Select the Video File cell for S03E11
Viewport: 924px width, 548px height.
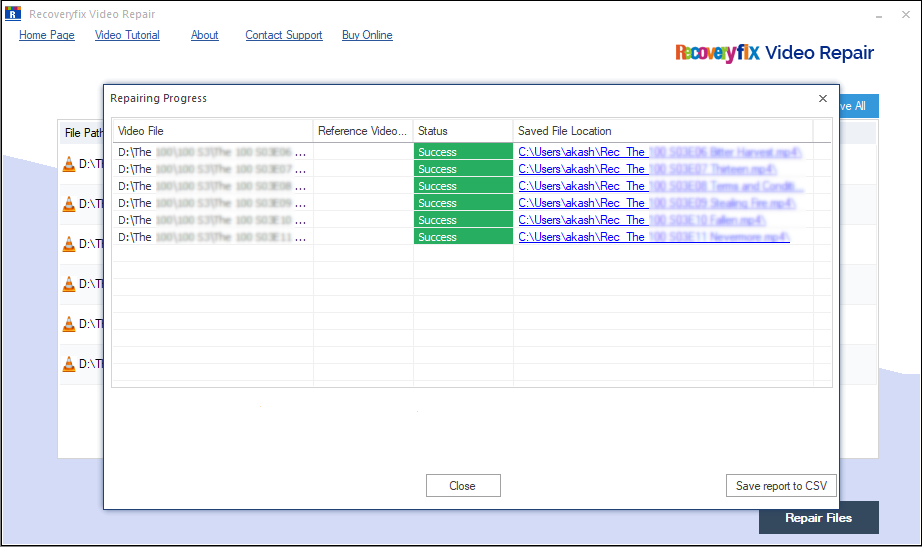pyautogui.click(x=213, y=237)
